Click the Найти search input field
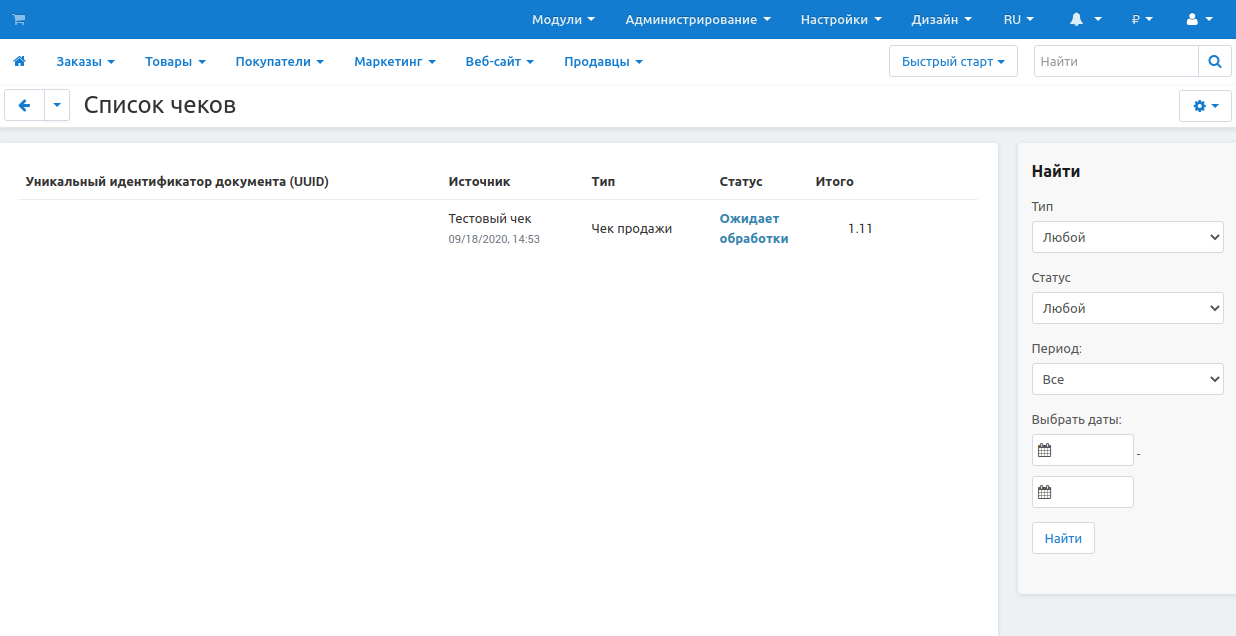The height and width of the screenshot is (636, 1236). [1115, 62]
